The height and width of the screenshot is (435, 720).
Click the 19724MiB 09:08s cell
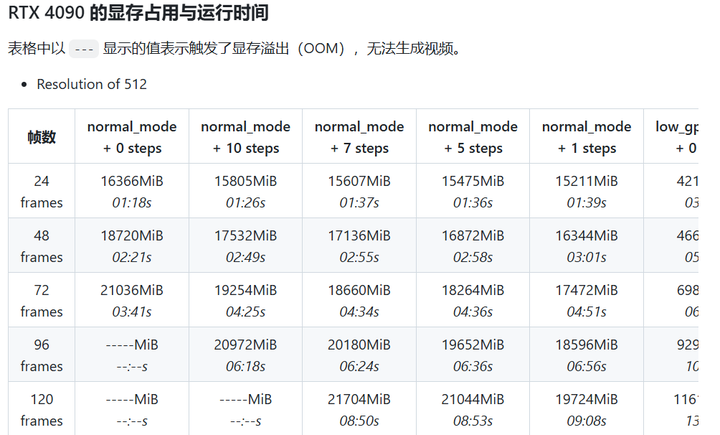coord(586,409)
